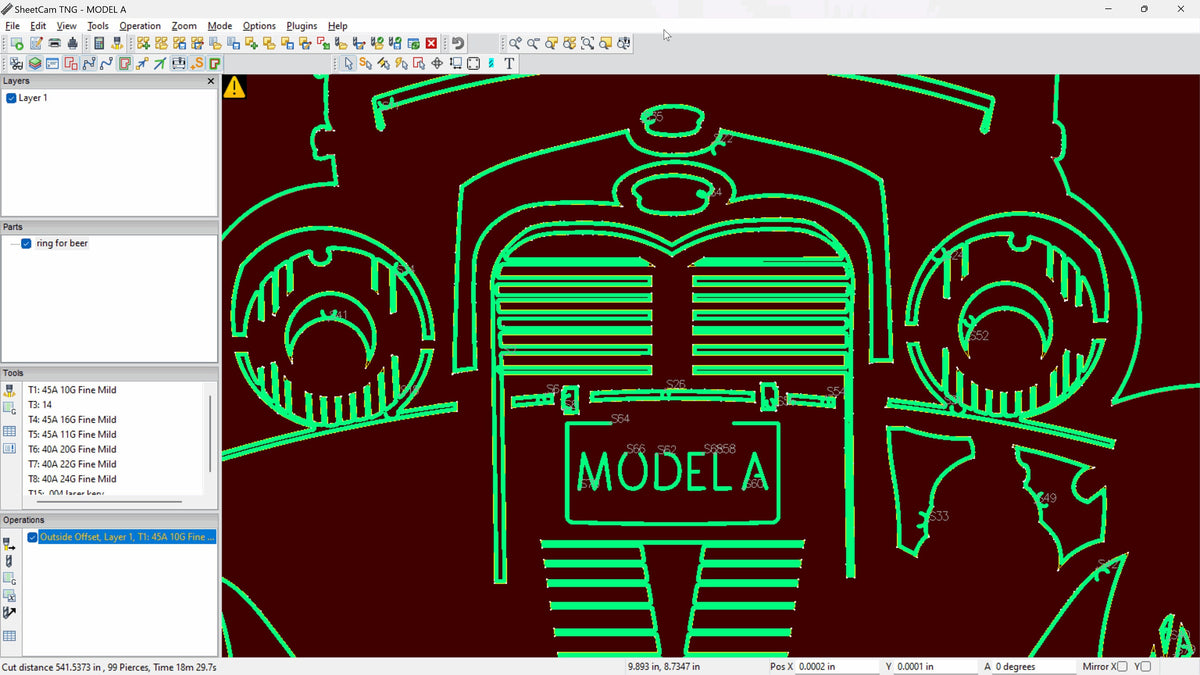Enable the Mirror X checkbox
This screenshot has width=1200, height=675.
tap(1121, 666)
